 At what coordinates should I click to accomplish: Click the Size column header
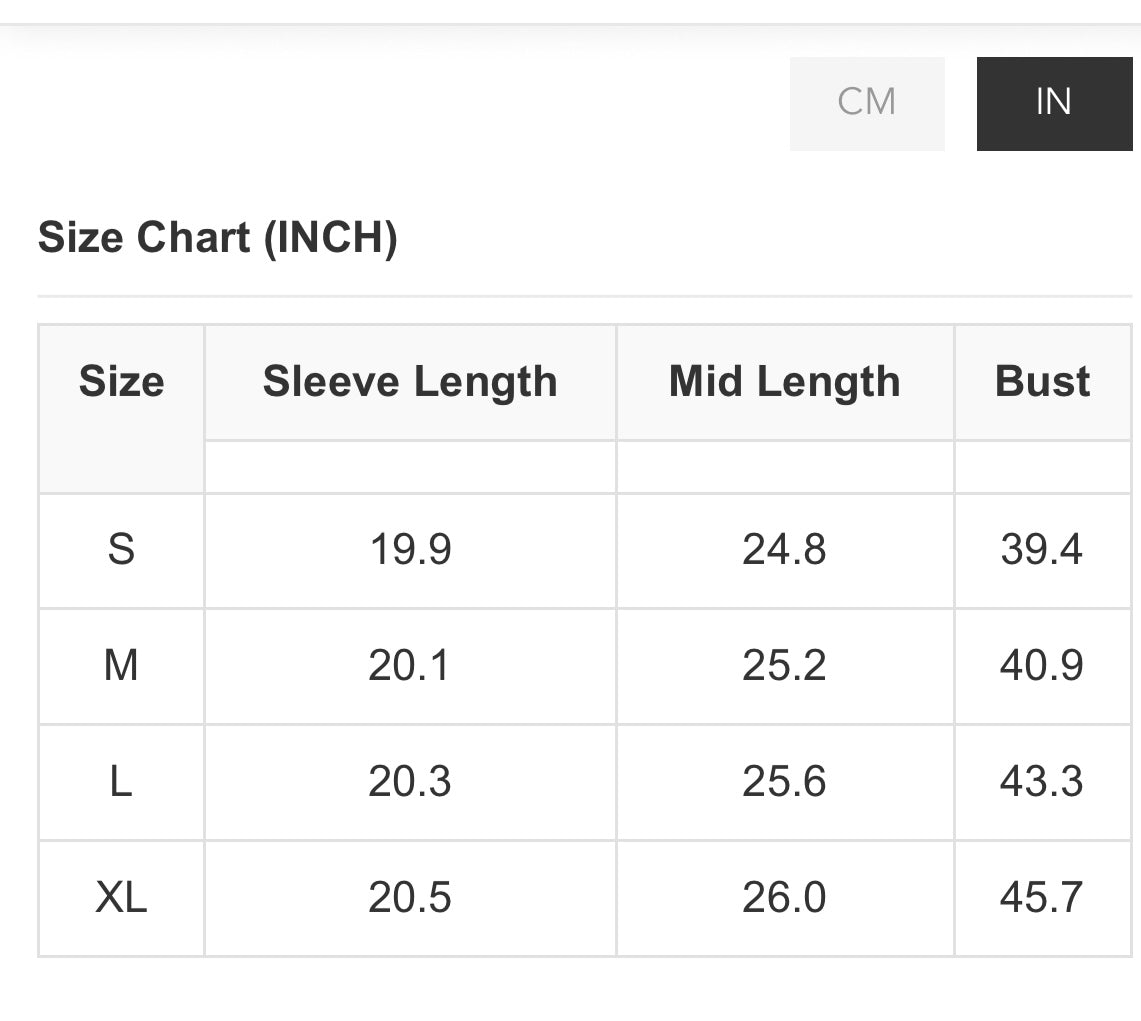click(122, 381)
